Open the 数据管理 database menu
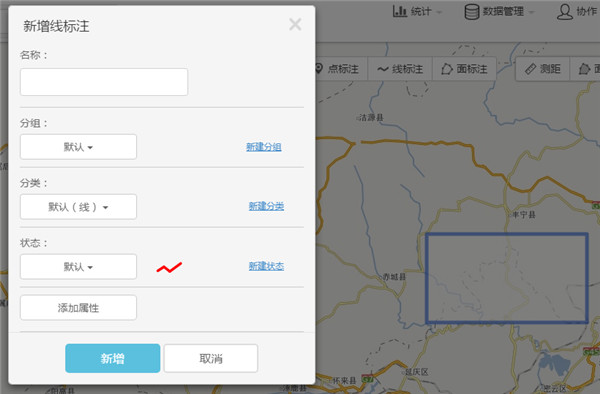Viewport: 600px width, 394px height. pyautogui.click(x=499, y=11)
